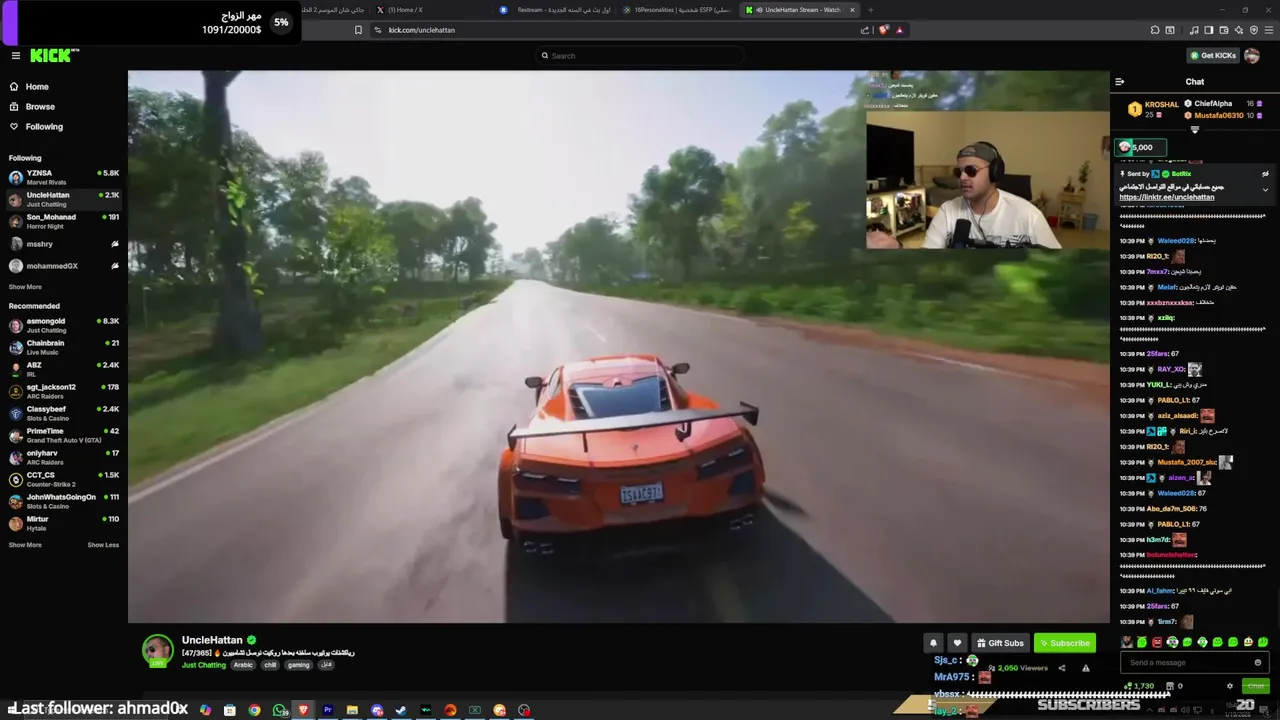Collapse pinned message chevron
Viewport: 1280px width, 720px height.
click(x=1265, y=189)
